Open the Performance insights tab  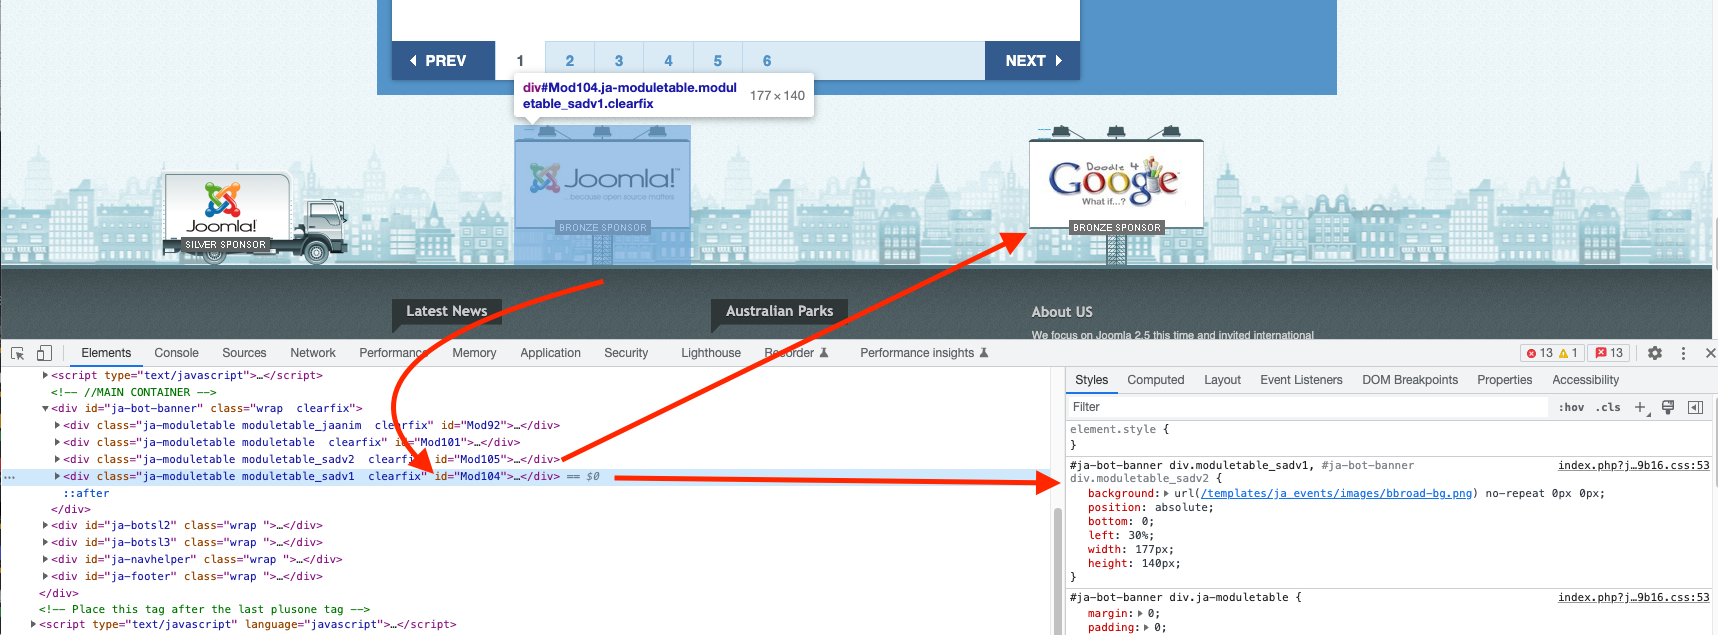[924, 353]
